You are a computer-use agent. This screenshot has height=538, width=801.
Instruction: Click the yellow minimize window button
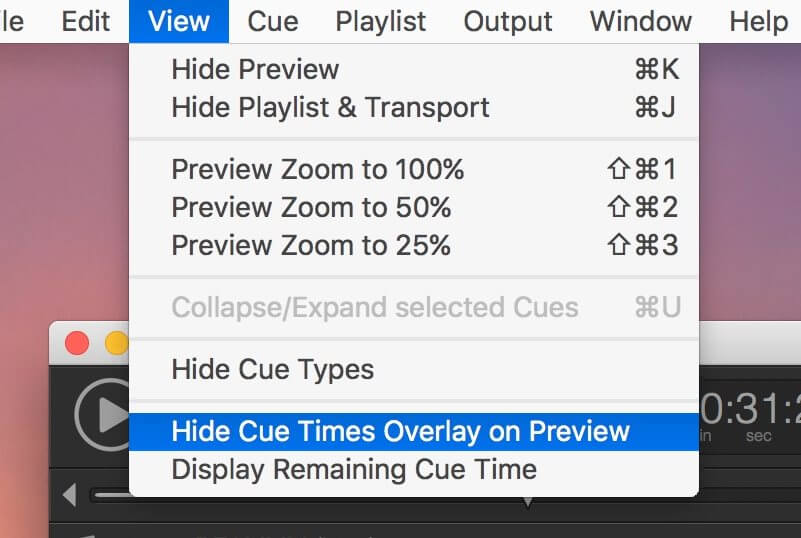(117, 343)
